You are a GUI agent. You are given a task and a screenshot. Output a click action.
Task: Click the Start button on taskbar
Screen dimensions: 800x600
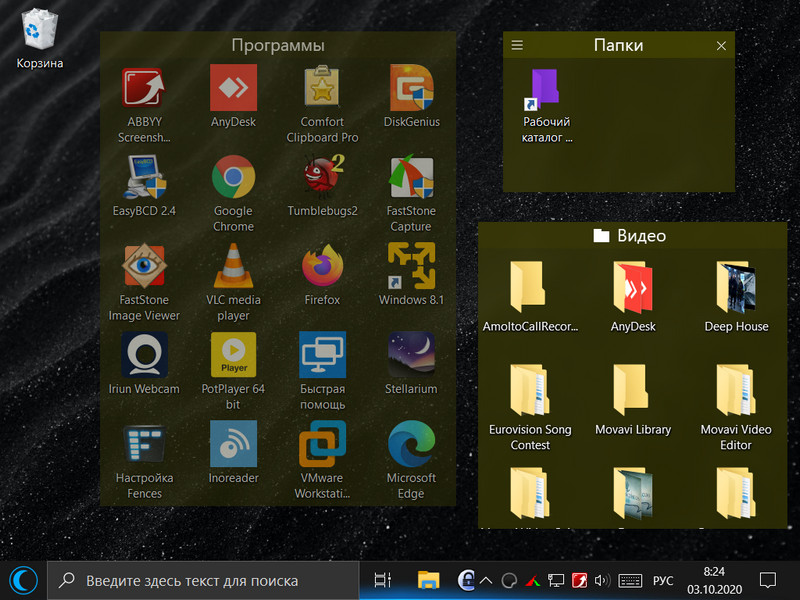click(23, 581)
